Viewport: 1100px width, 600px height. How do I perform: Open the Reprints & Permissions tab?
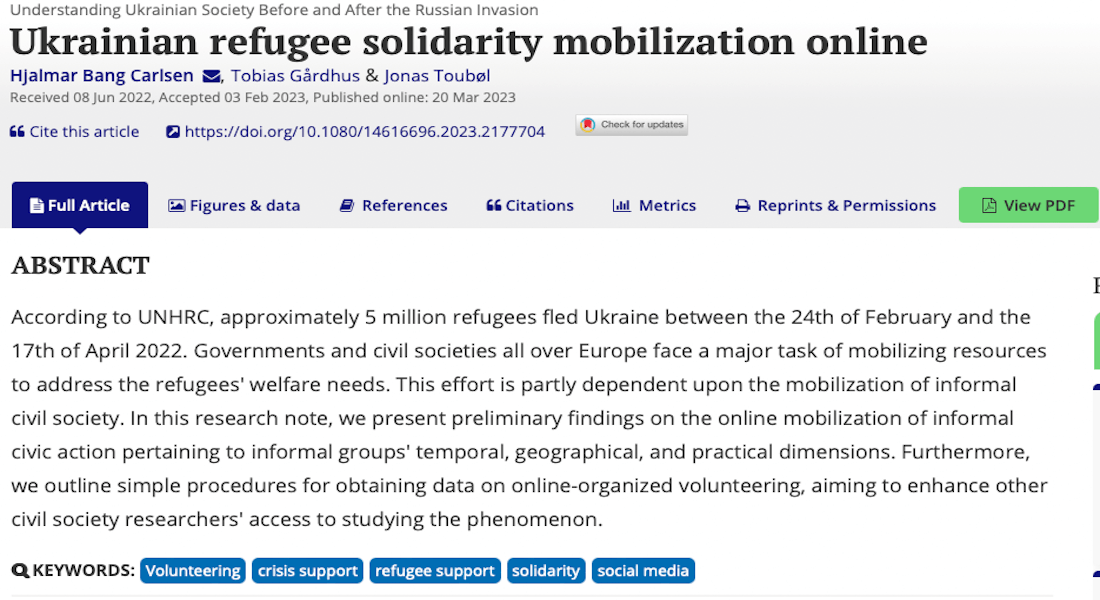tap(836, 206)
